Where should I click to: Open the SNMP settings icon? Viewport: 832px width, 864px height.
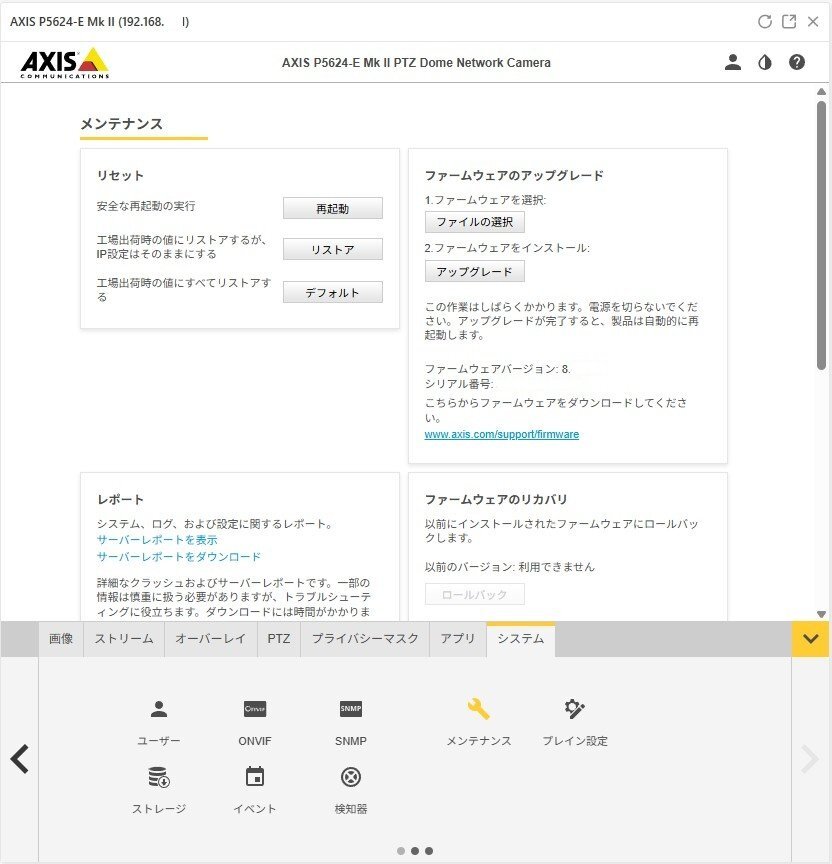[350, 709]
